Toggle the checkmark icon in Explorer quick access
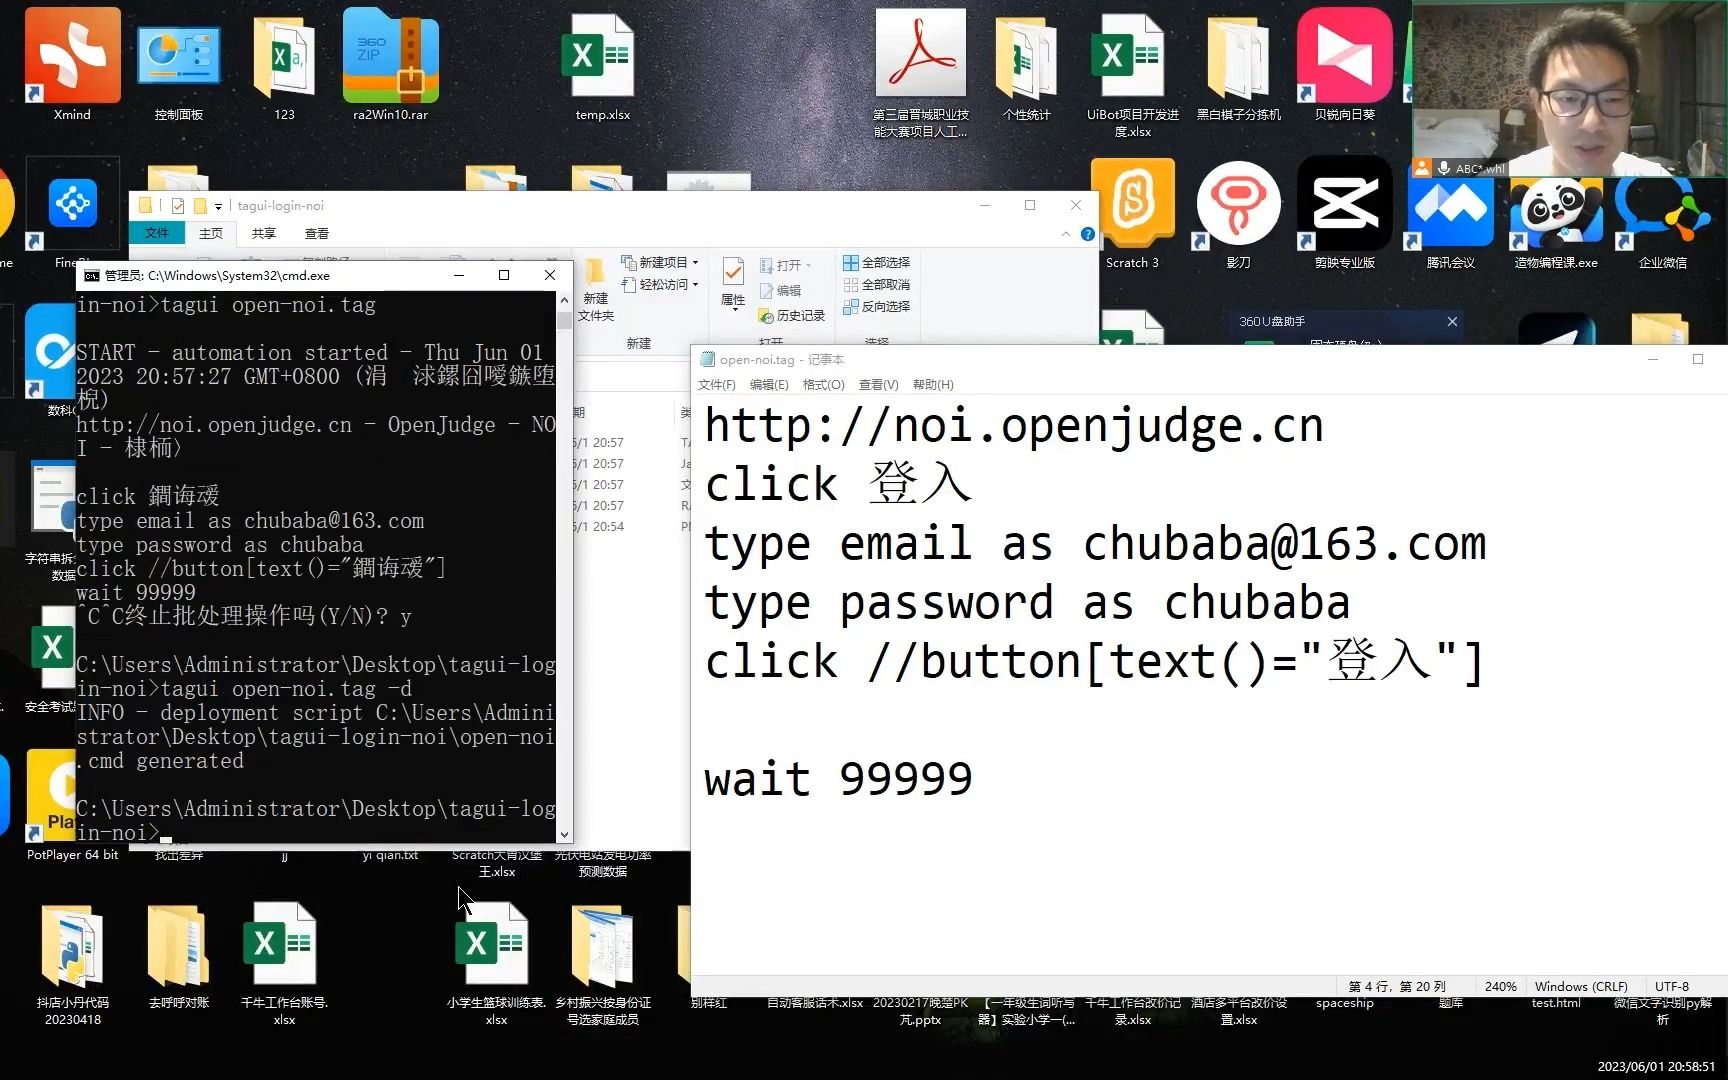Viewport: 1728px width, 1080px height. point(178,206)
